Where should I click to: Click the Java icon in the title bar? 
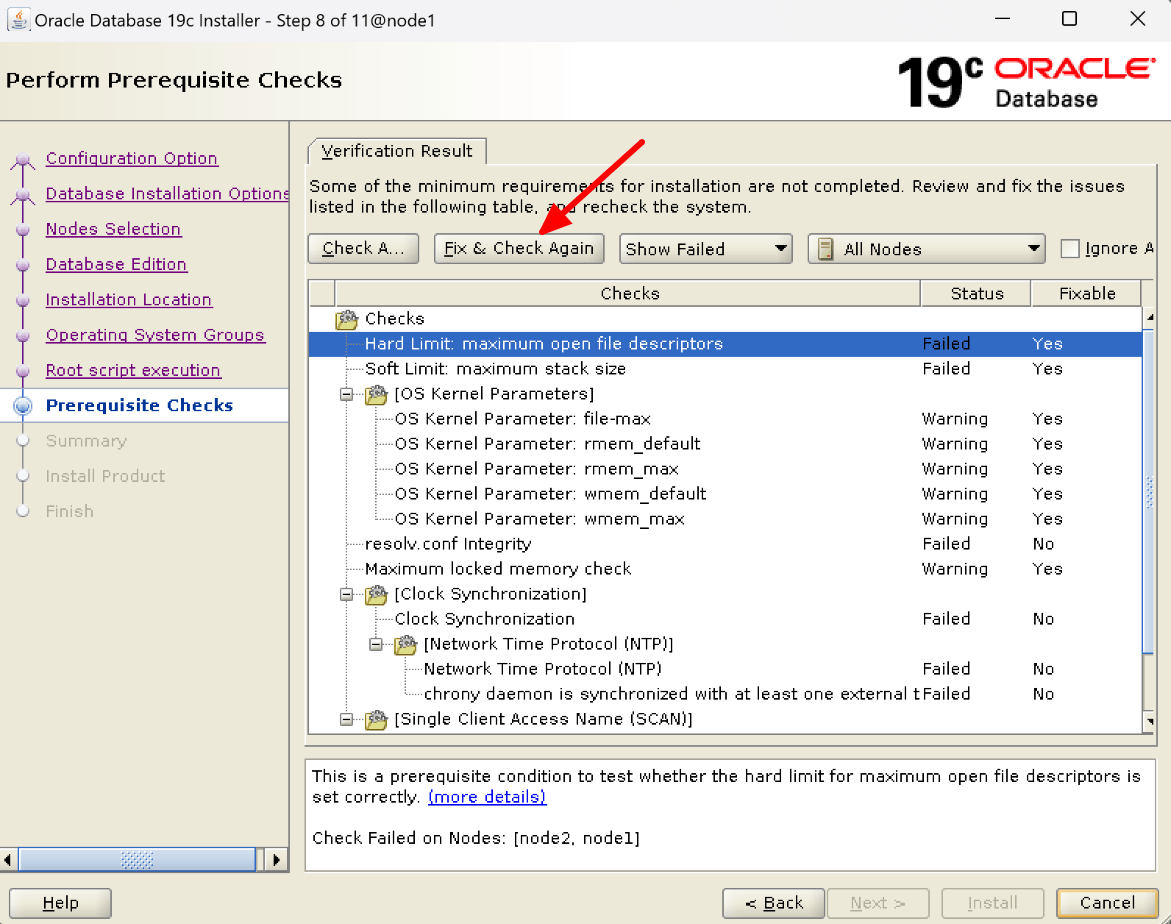point(18,19)
